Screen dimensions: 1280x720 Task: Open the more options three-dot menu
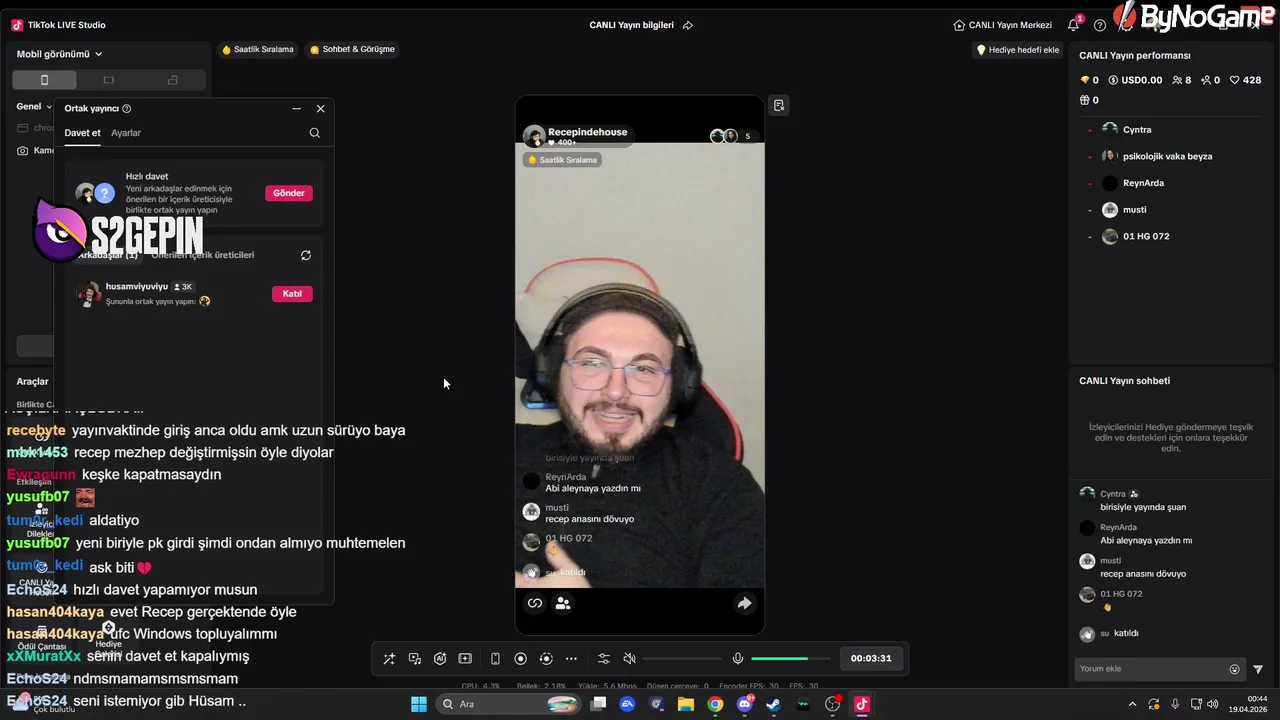(x=571, y=659)
